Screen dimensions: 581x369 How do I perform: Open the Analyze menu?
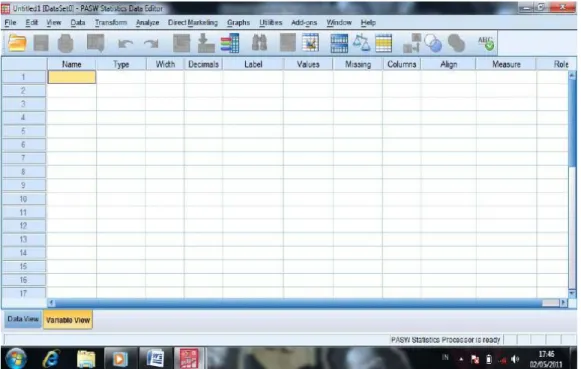pos(147,23)
